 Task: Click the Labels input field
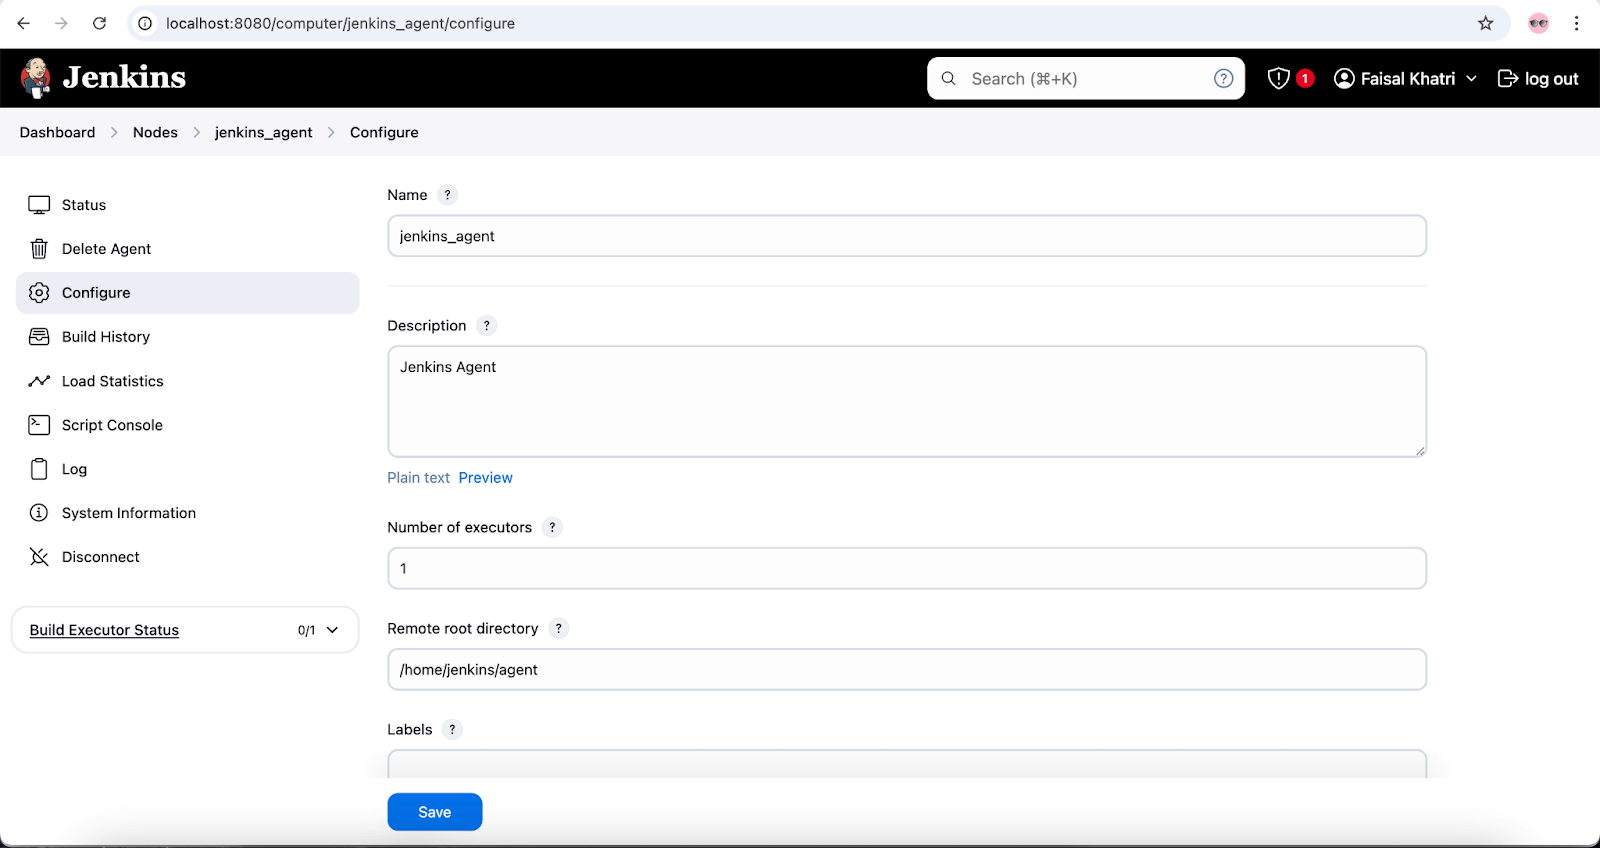coord(907,764)
